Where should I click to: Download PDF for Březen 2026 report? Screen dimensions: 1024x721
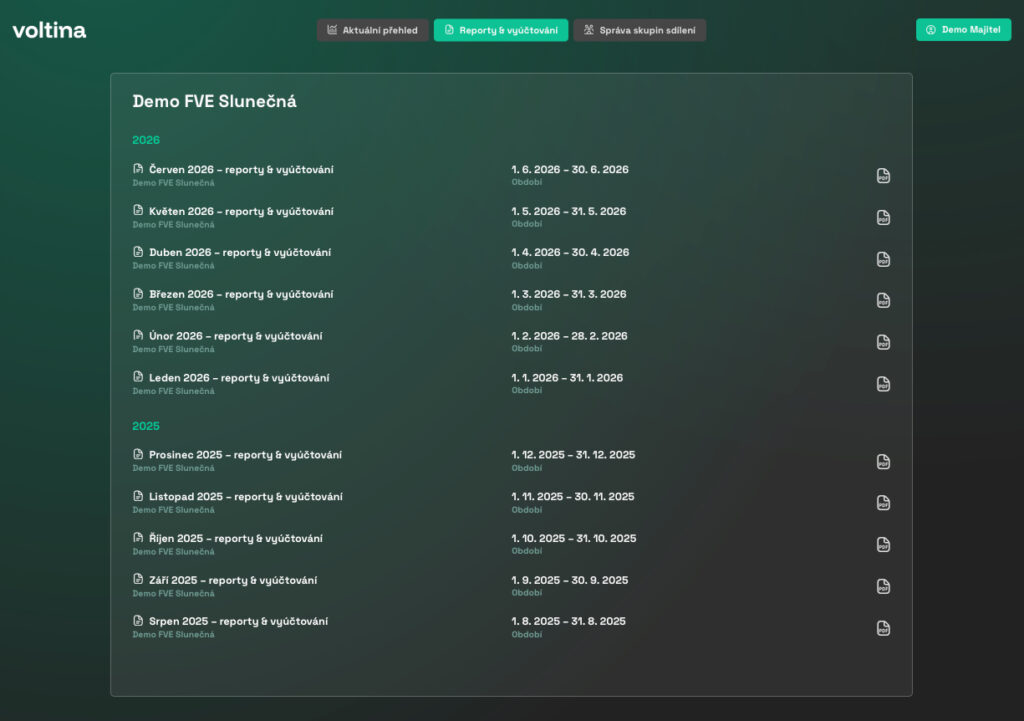coord(883,300)
